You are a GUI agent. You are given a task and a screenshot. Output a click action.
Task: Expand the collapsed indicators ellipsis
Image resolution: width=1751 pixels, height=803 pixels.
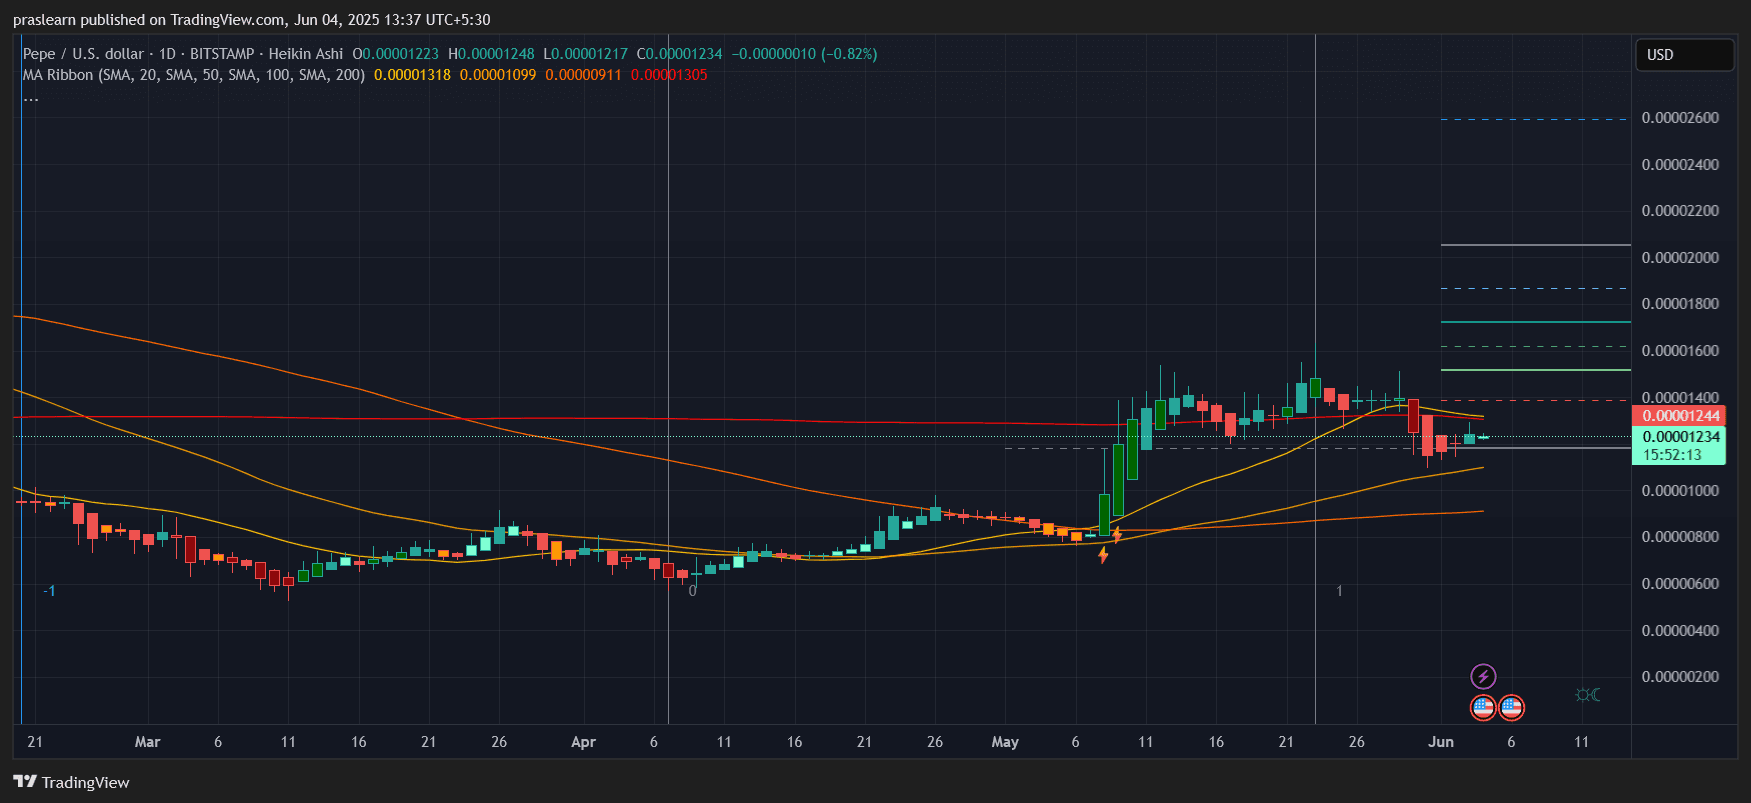click(31, 97)
